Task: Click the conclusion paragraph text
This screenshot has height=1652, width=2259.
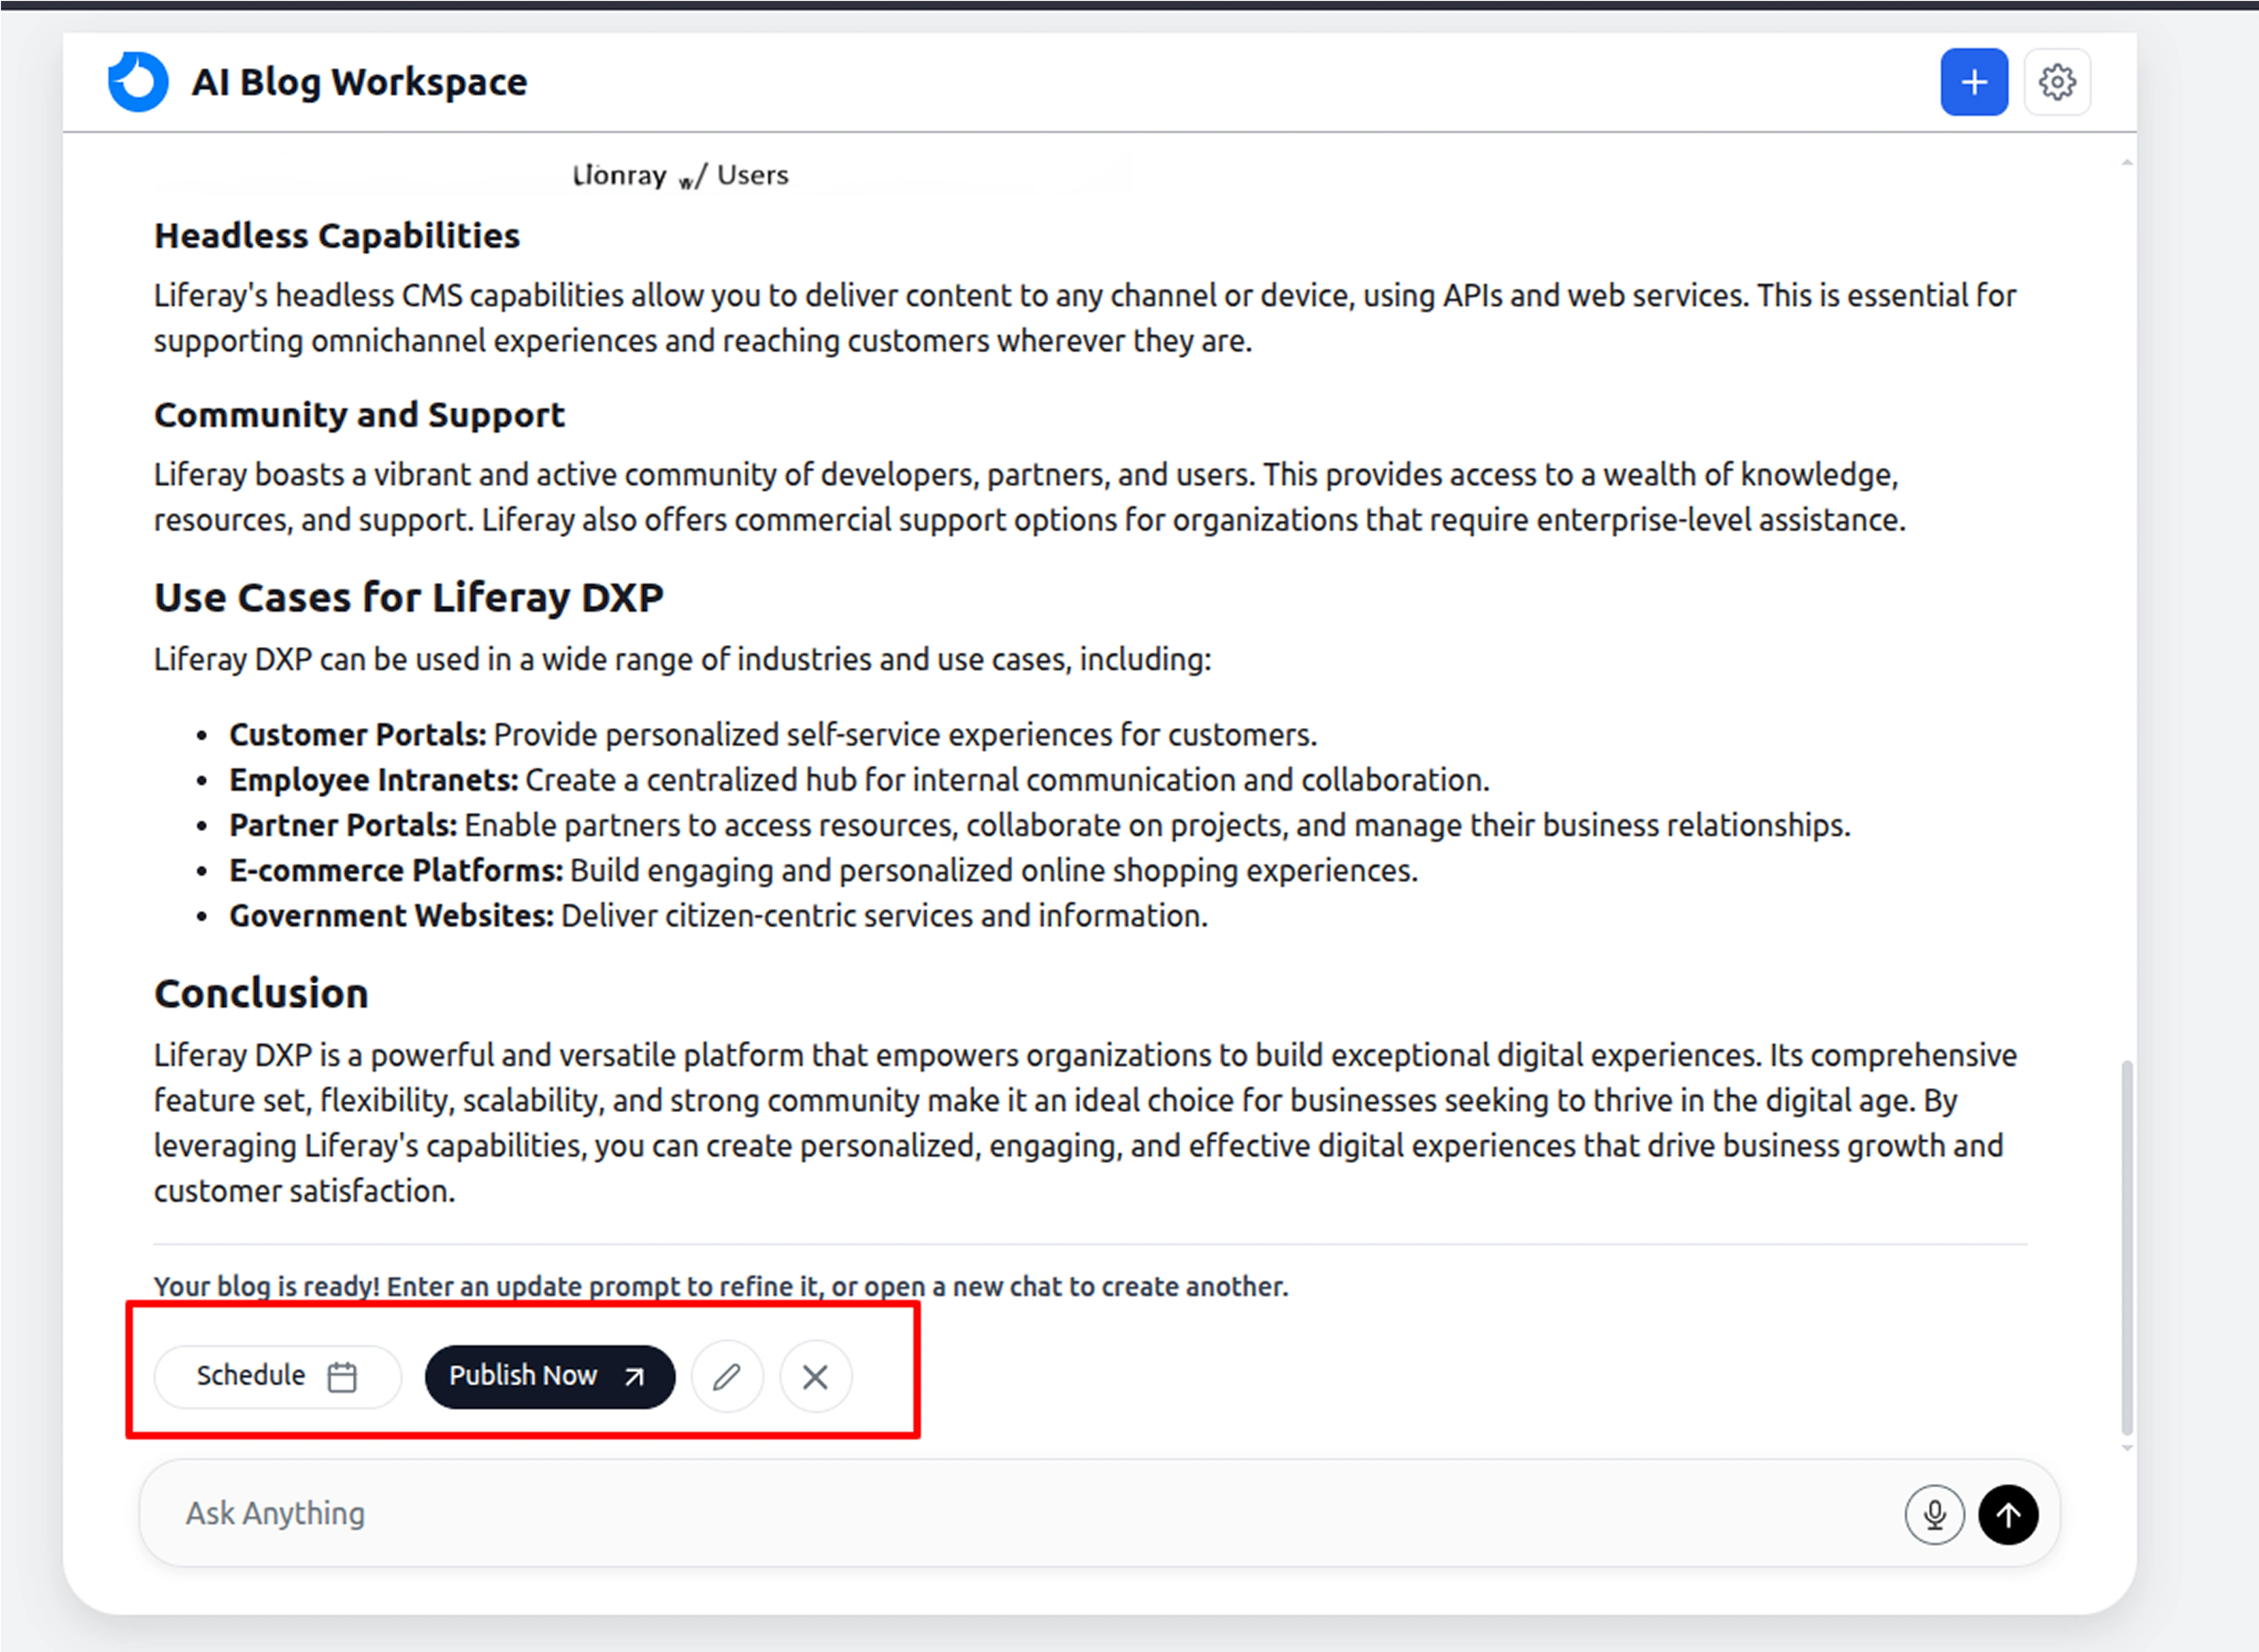Action: 1085,1123
